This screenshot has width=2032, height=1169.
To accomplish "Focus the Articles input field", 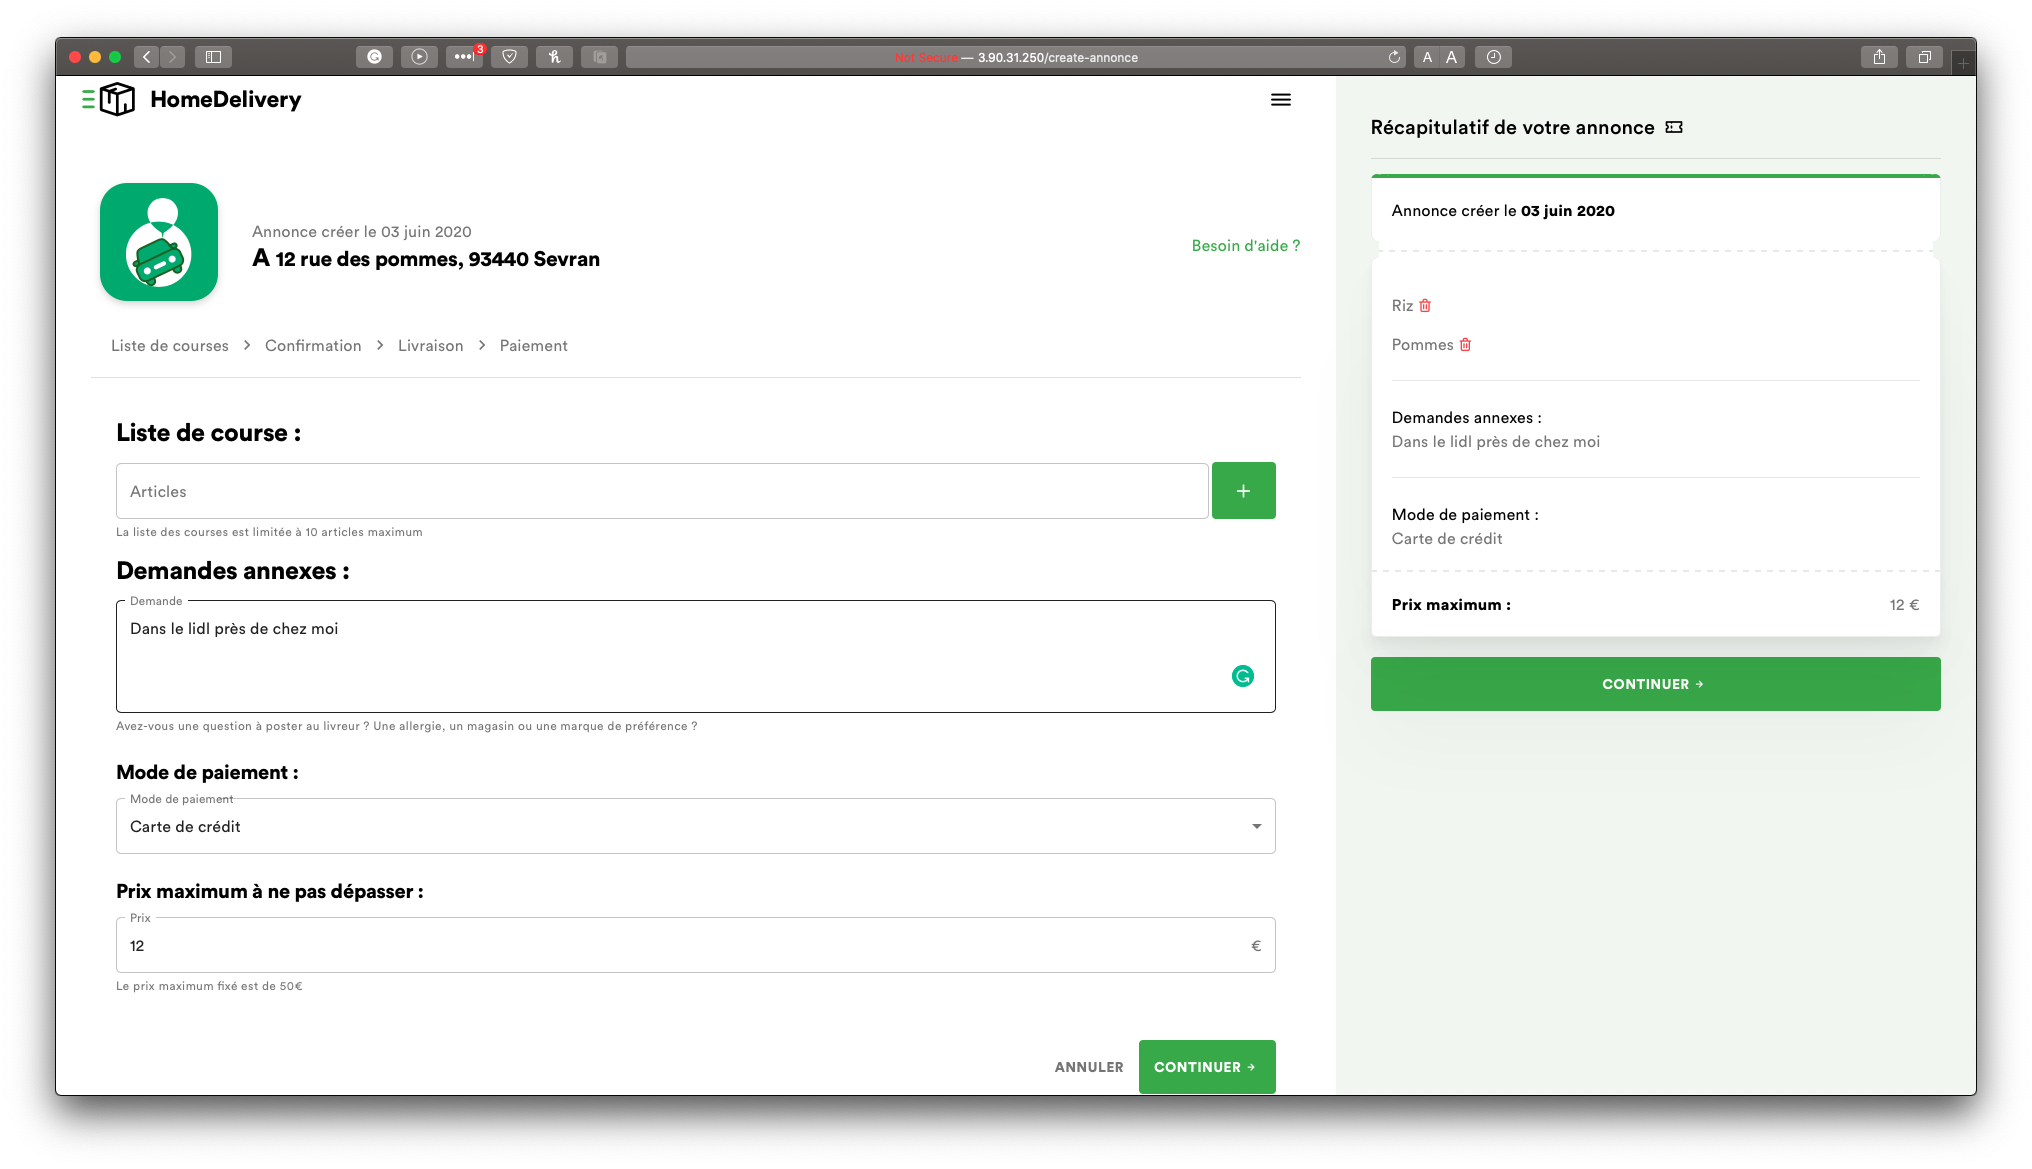I will [x=661, y=491].
